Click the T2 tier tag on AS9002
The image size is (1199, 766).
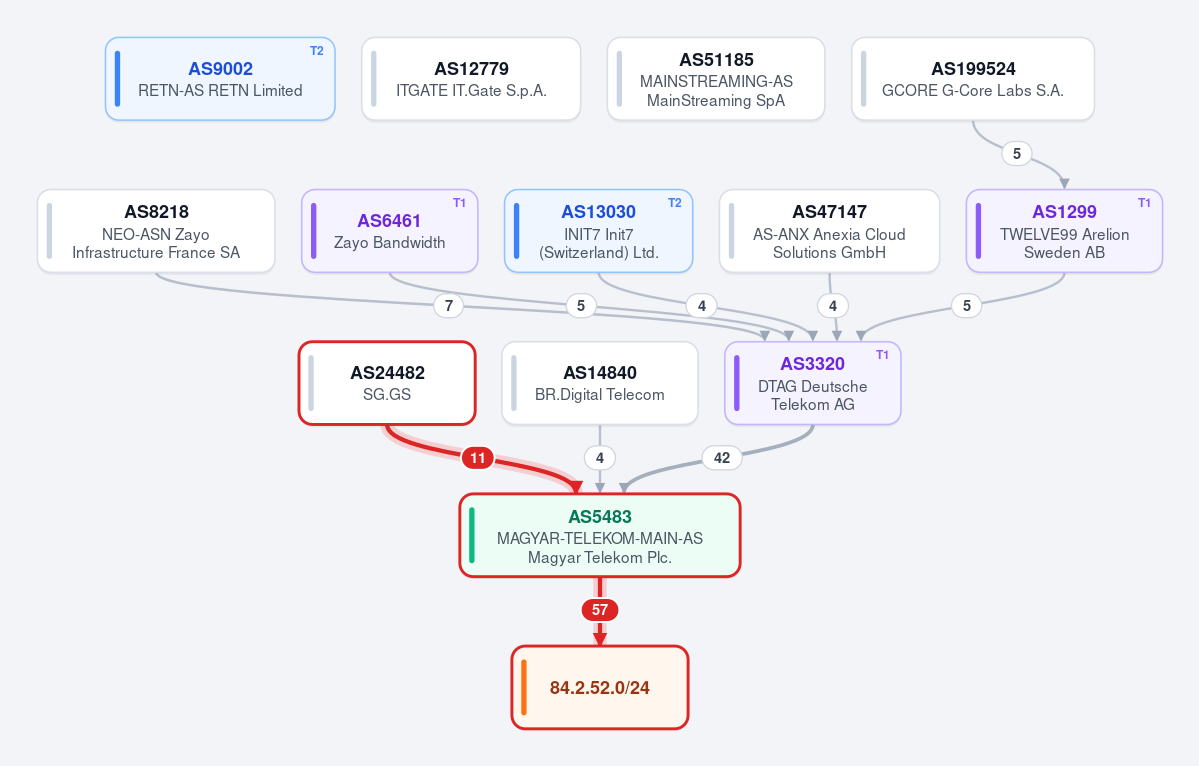(317, 51)
